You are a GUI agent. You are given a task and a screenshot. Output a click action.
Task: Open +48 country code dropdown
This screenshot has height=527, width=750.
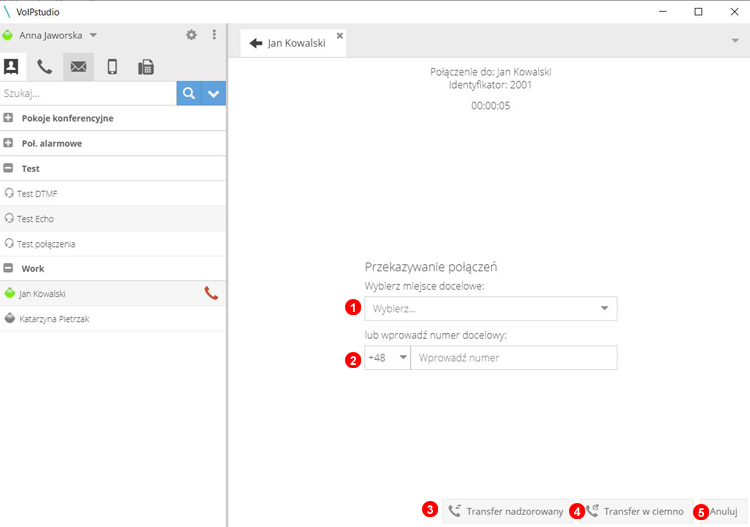coord(387,358)
